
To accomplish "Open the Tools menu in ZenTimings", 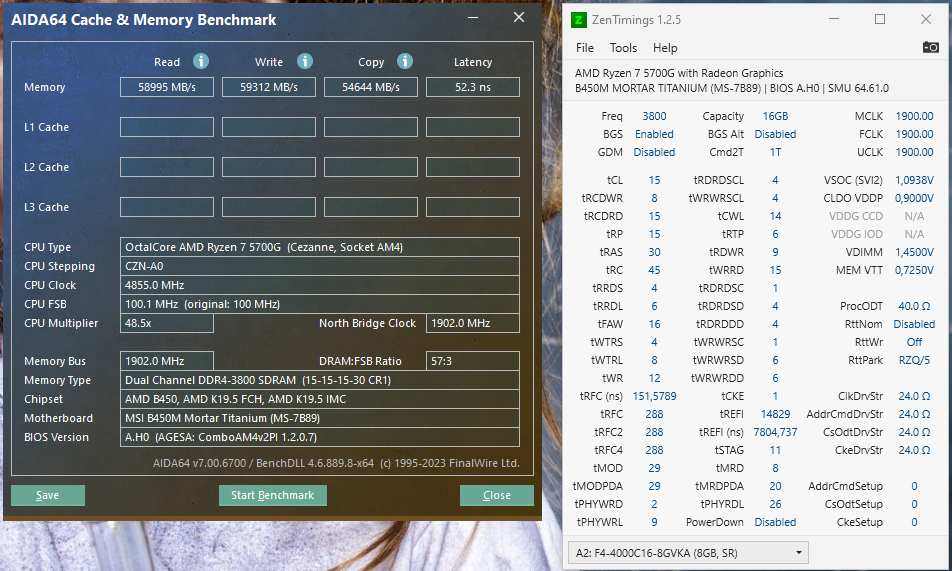I will point(624,48).
